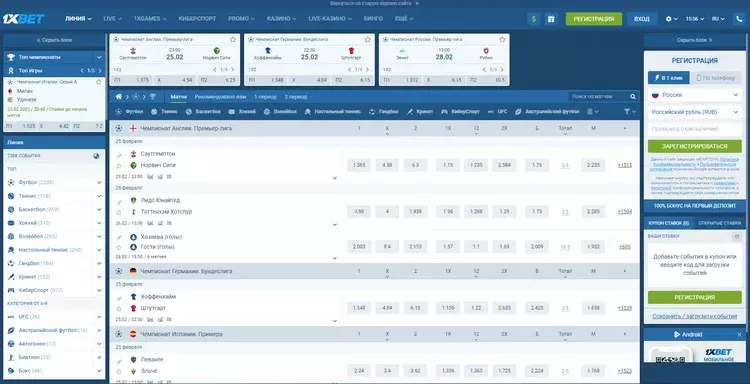Switch to the Открытые ставки tab
Viewport: 750px width, 384px height.
click(x=719, y=223)
